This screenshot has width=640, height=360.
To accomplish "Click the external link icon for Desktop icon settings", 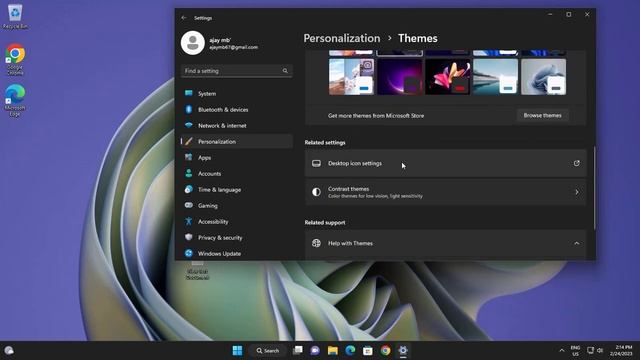I will (x=577, y=163).
